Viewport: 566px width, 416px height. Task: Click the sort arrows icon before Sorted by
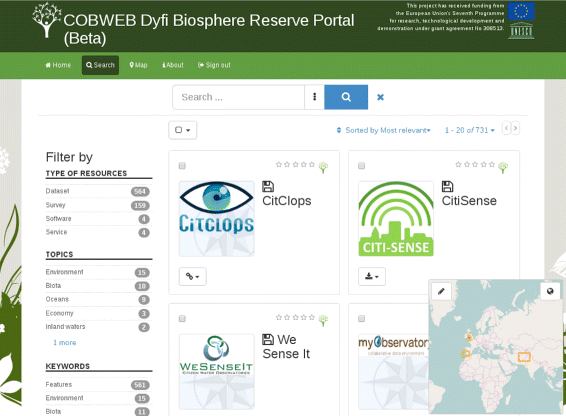[x=339, y=130]
